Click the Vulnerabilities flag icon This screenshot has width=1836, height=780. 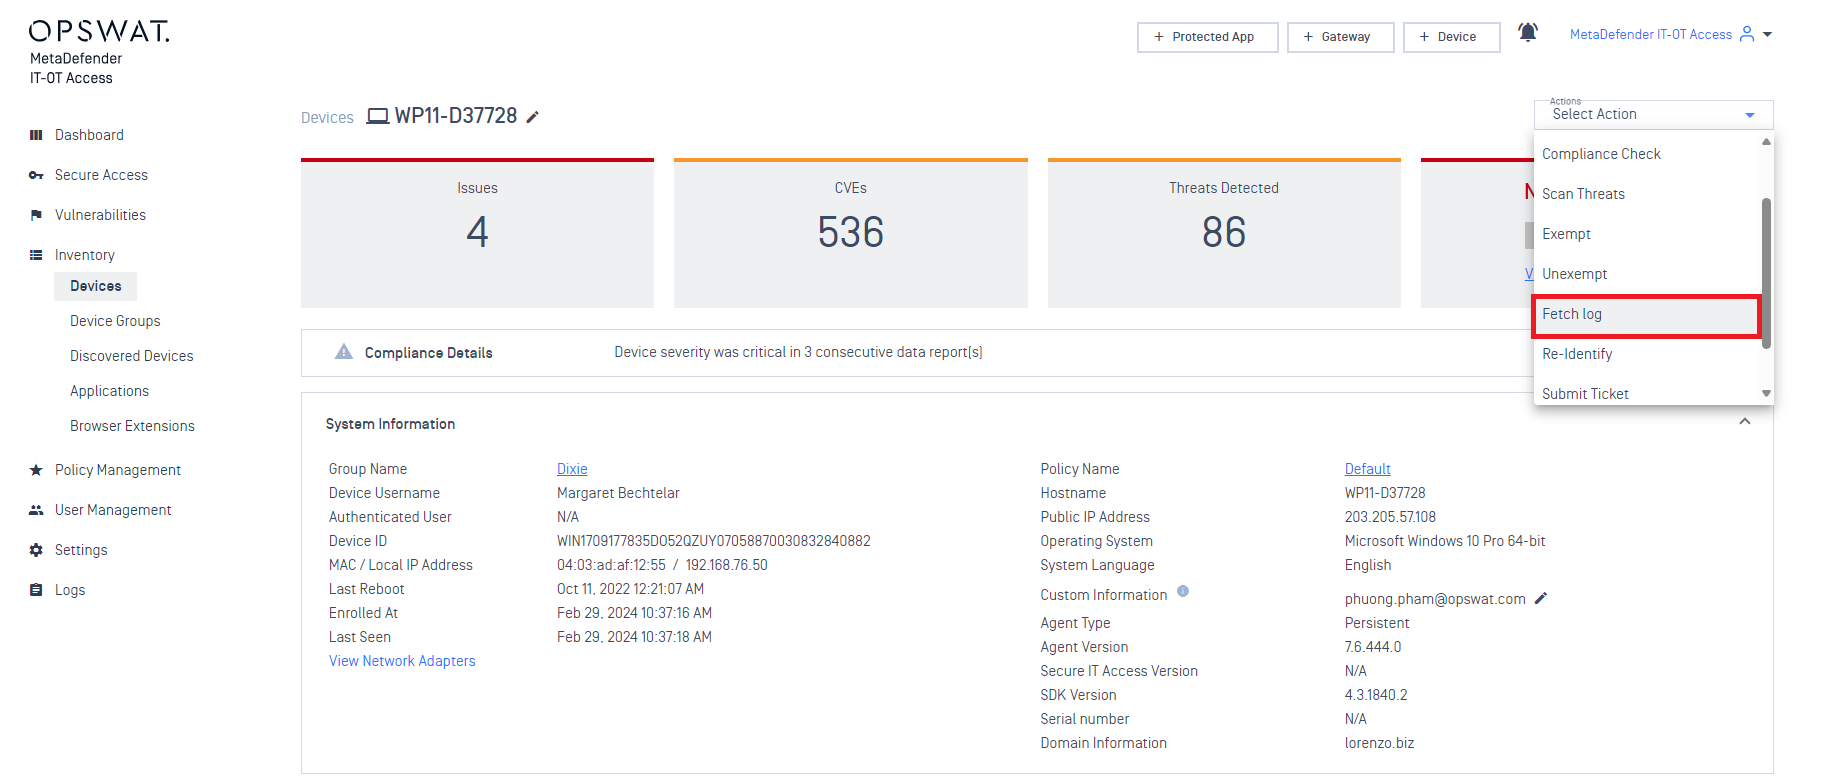(x=36, y=215)
